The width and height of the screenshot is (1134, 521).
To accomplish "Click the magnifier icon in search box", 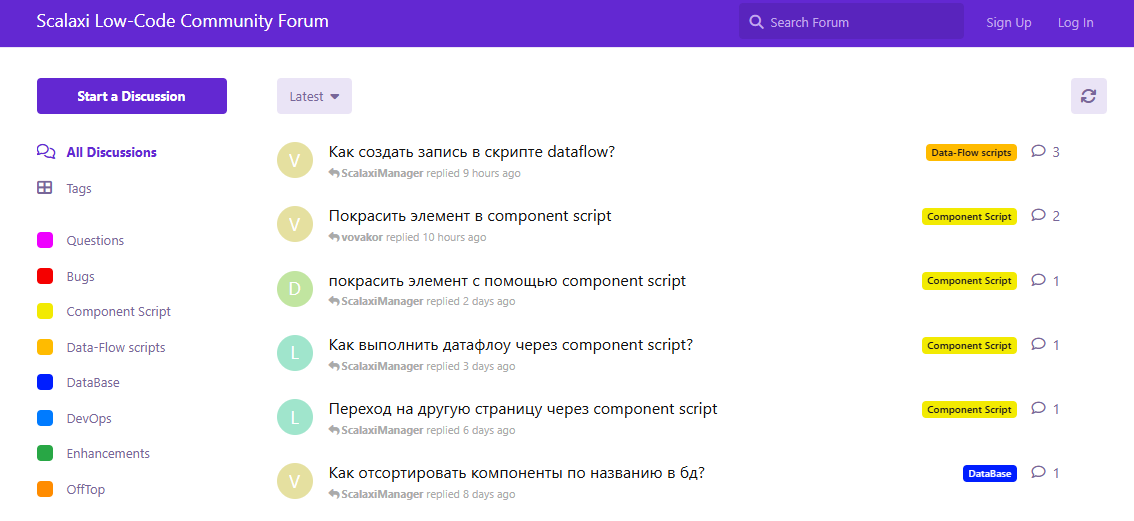I will click(x=756, y=22).
